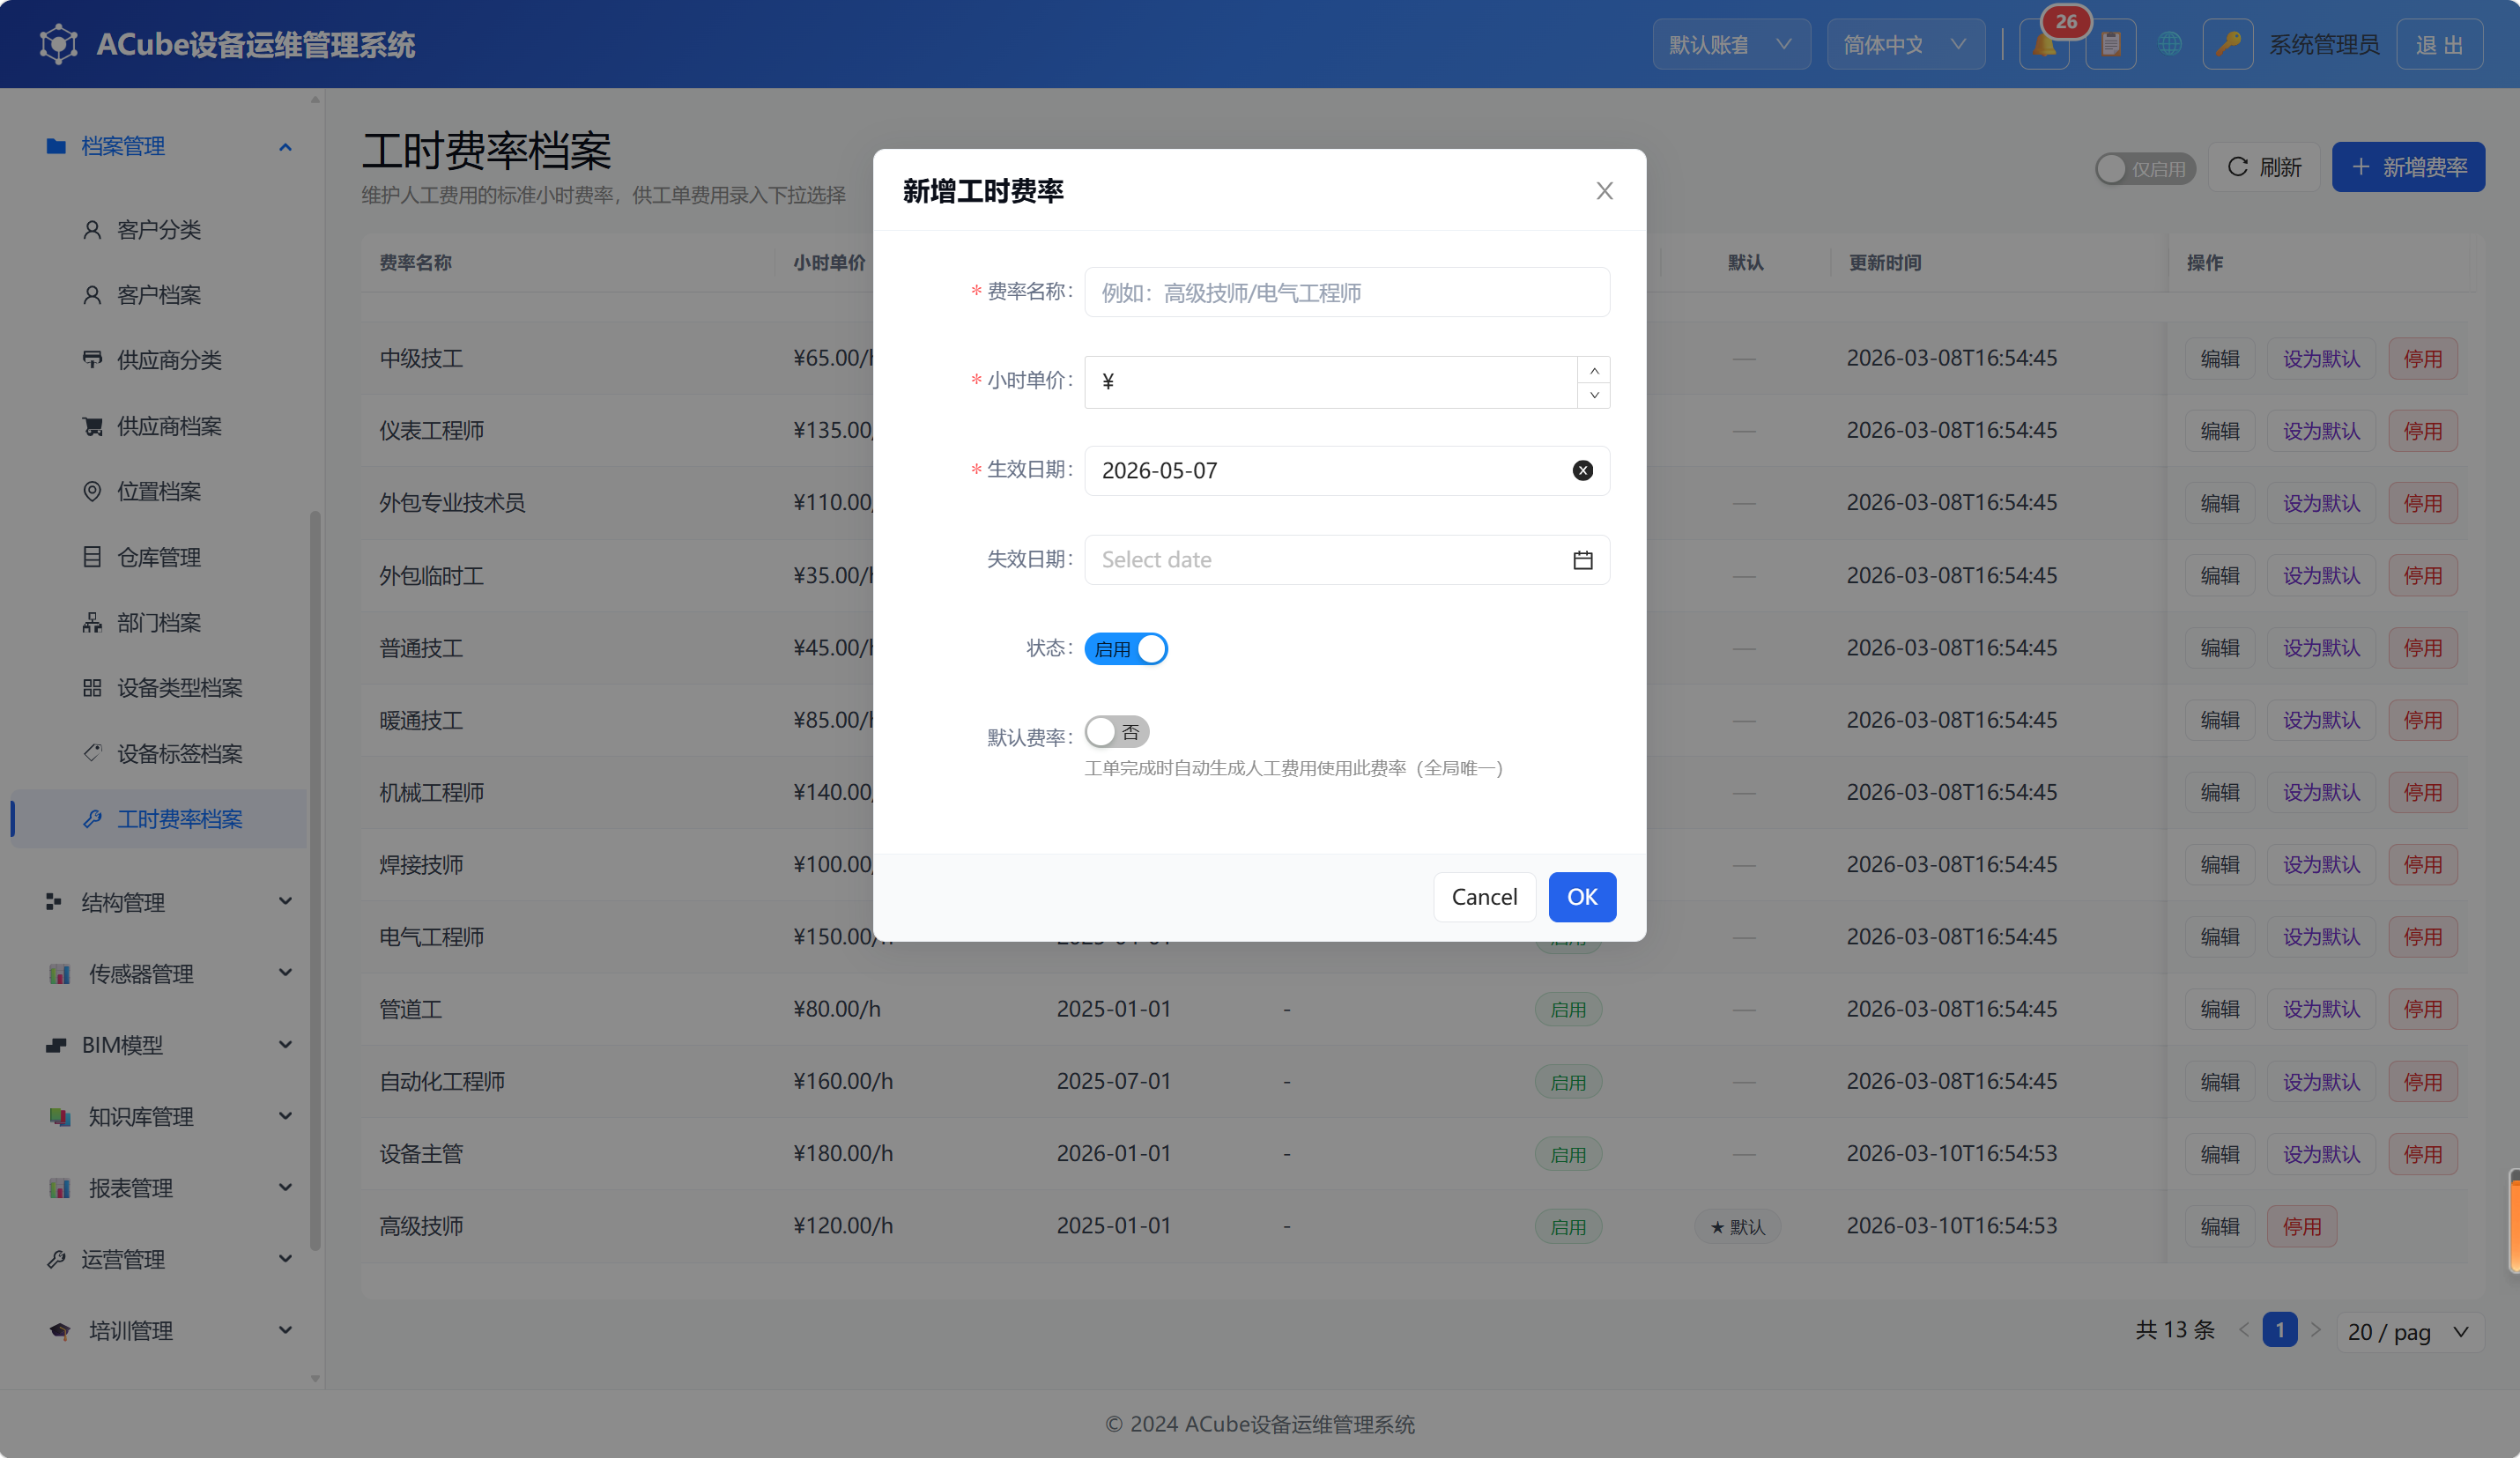Click the globe icon in header

click(x=2169, y=44)
